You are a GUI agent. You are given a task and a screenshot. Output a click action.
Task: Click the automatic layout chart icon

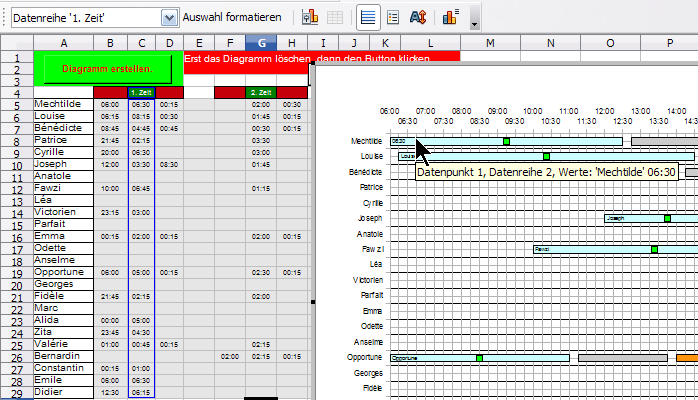pos(450,18)
